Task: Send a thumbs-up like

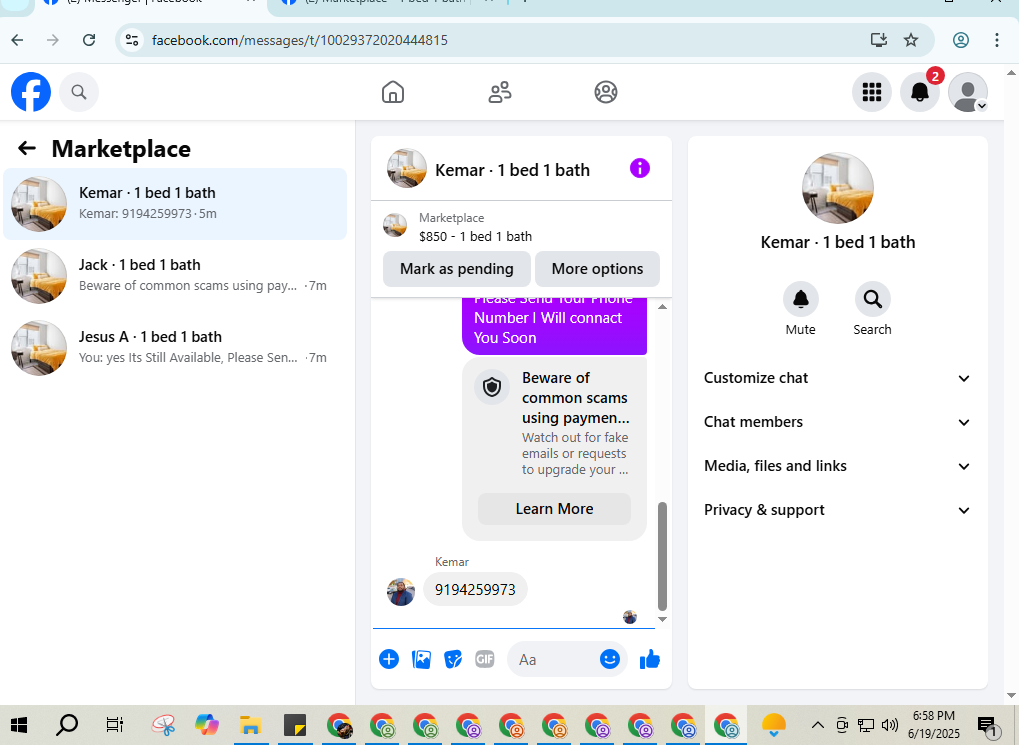Action: [650, 659]
